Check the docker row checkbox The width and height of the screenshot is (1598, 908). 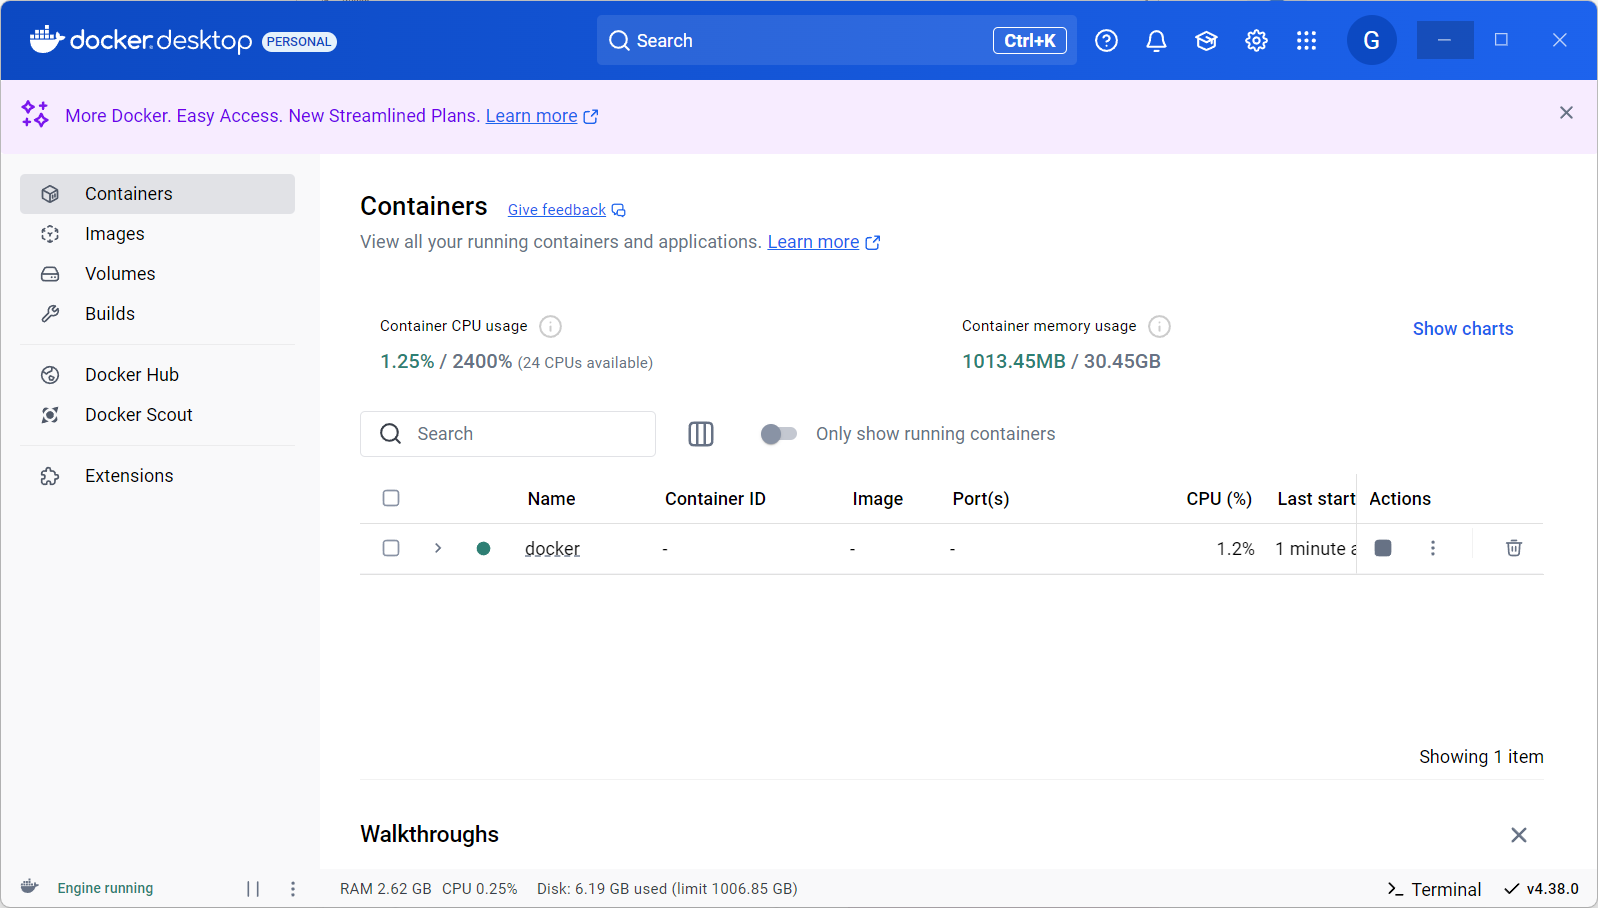[391, 548]
